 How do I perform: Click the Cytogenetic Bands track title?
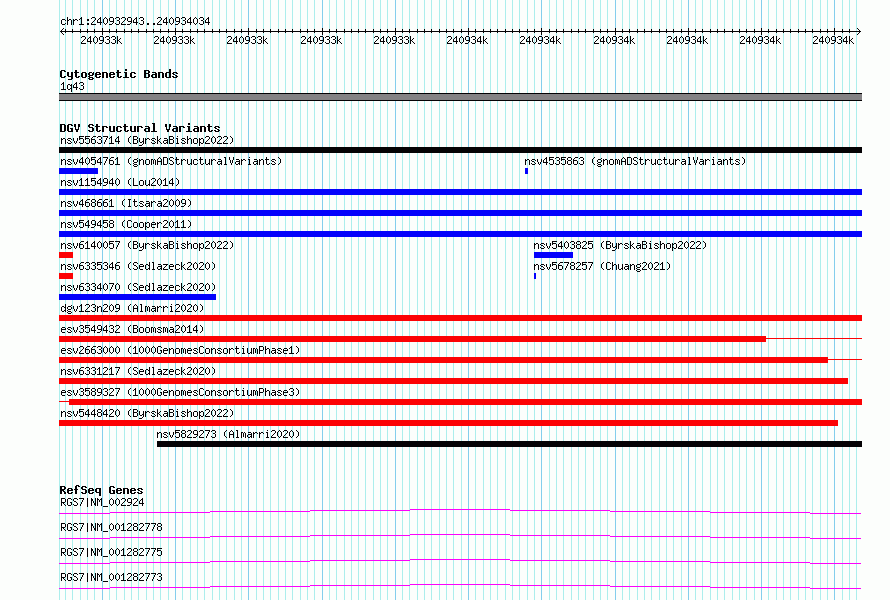pyautogui.click(x=119, y=74)
